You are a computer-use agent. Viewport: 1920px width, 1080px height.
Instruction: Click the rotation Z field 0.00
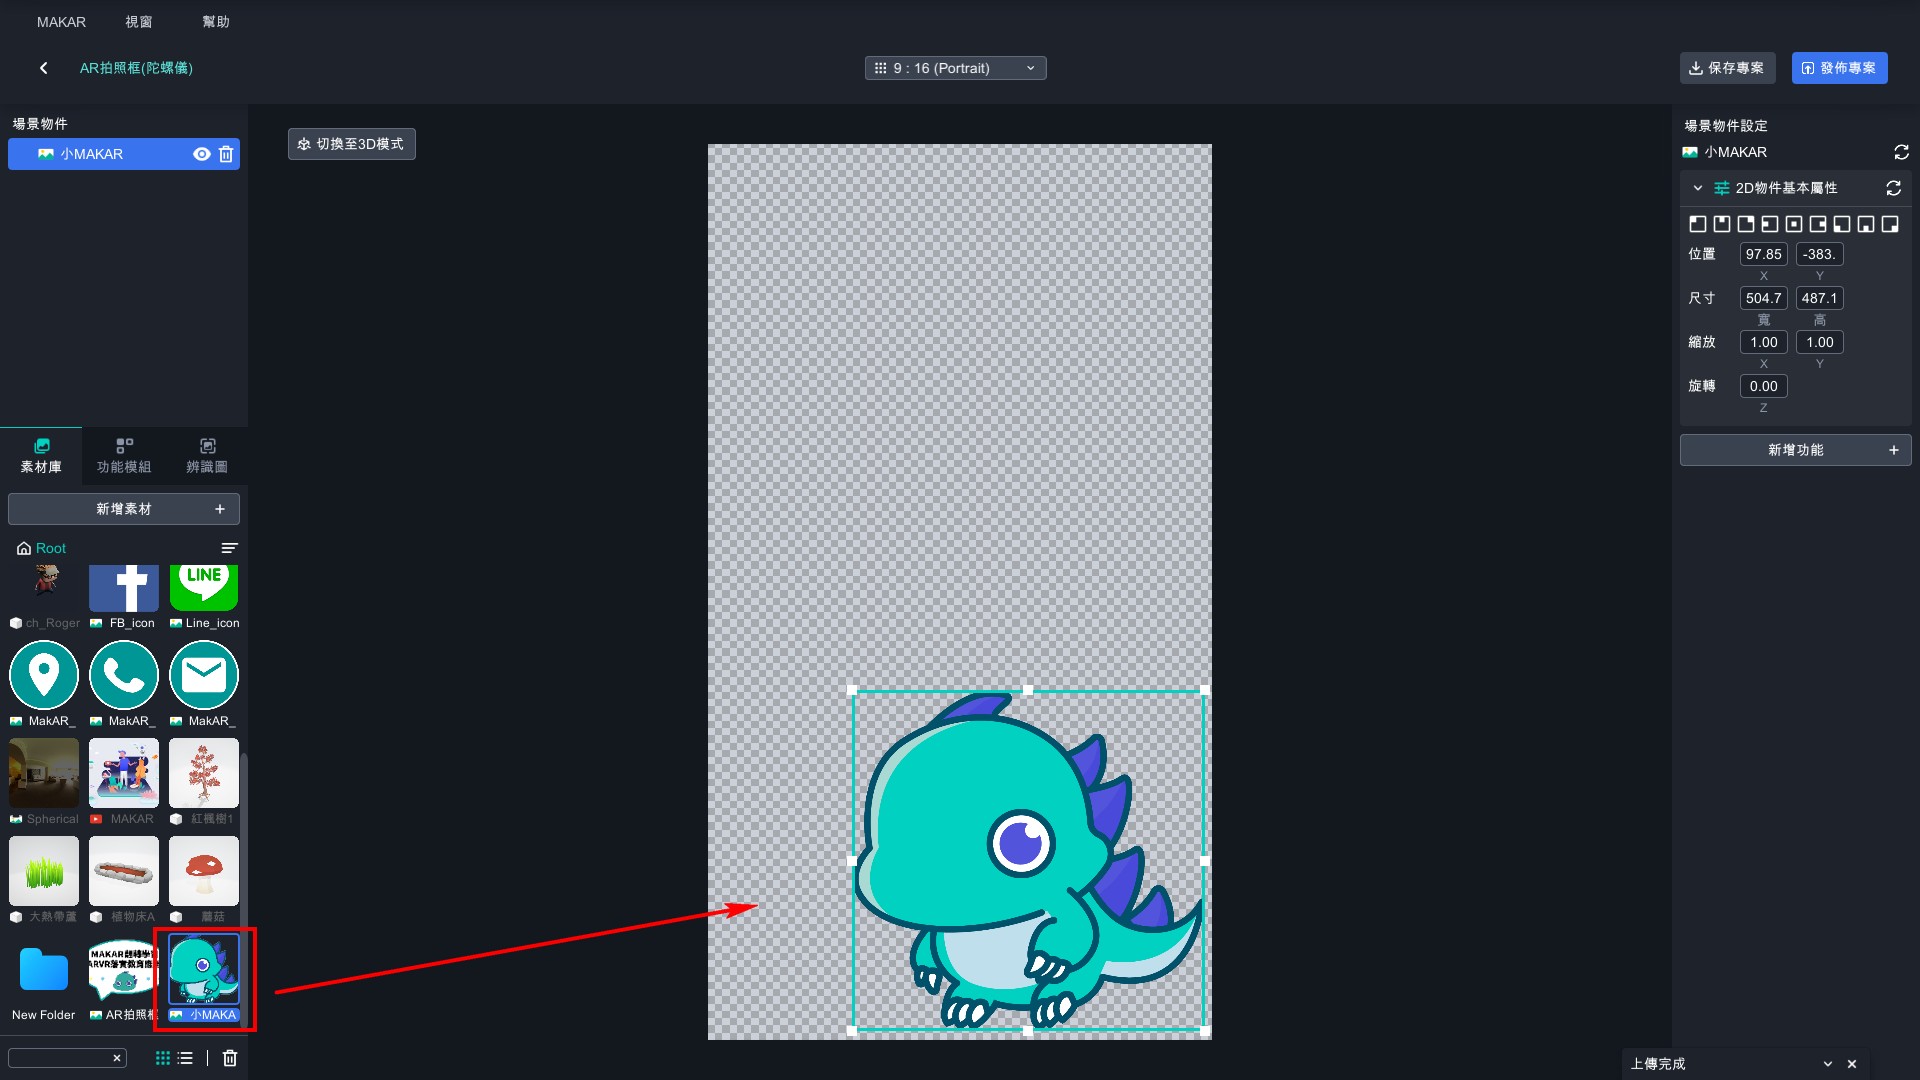pyautogui.click(x=1763, y=386)
